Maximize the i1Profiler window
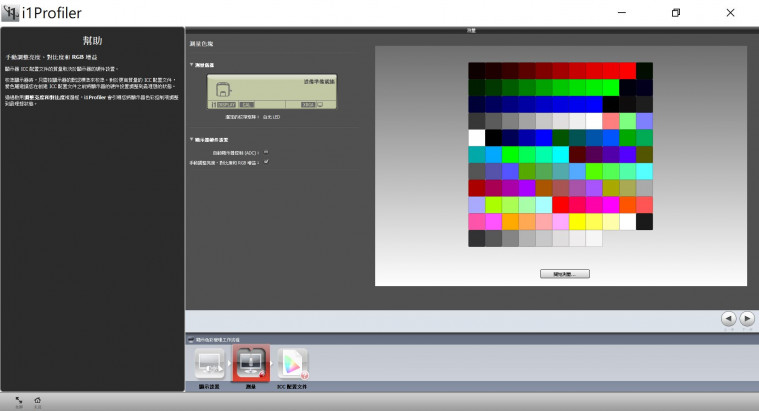This screenshot has height=411, width=759. click(x=676, y=13)
